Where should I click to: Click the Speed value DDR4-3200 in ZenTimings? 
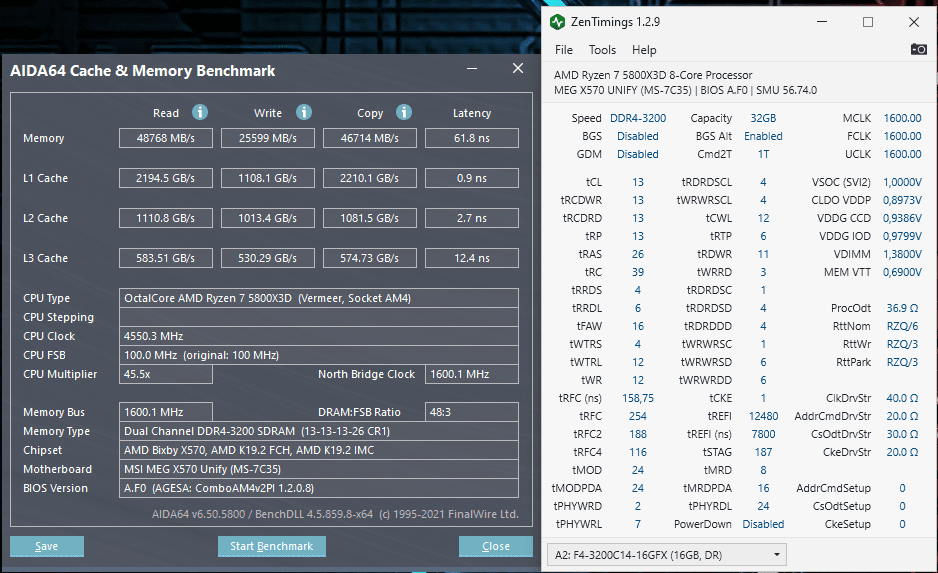(x=638, y=118)
